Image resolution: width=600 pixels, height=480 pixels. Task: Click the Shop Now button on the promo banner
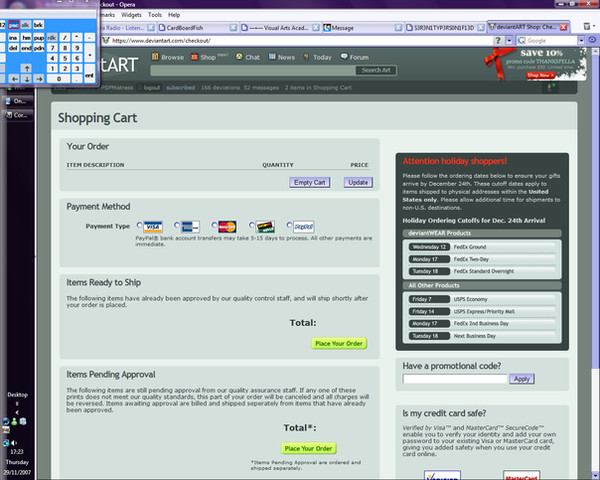coord(540,75)
